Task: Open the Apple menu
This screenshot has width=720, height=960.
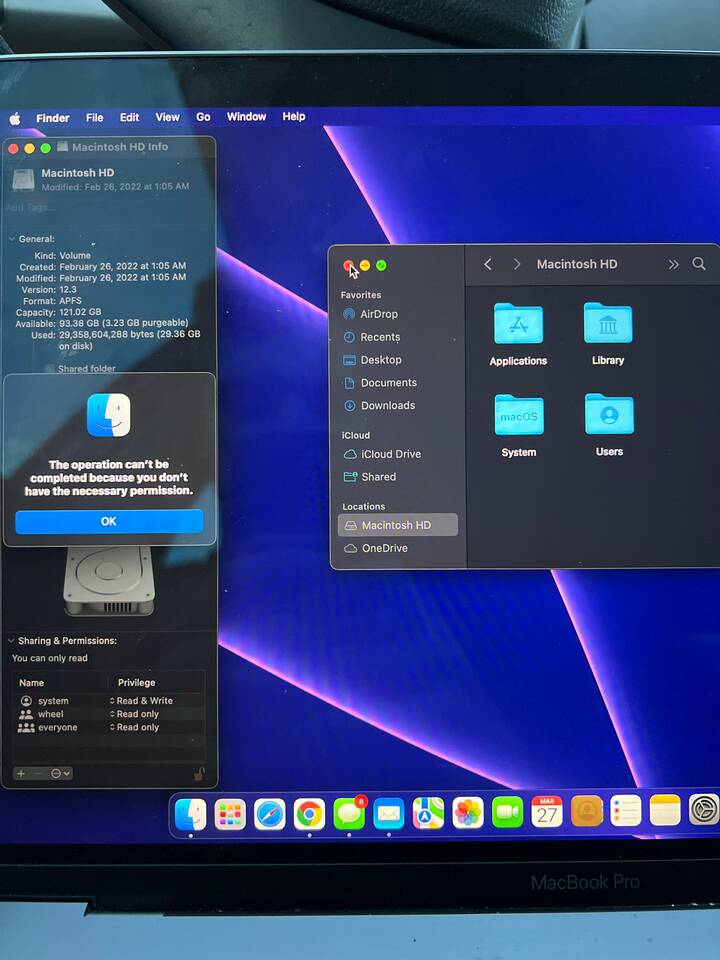Action: 15,119
